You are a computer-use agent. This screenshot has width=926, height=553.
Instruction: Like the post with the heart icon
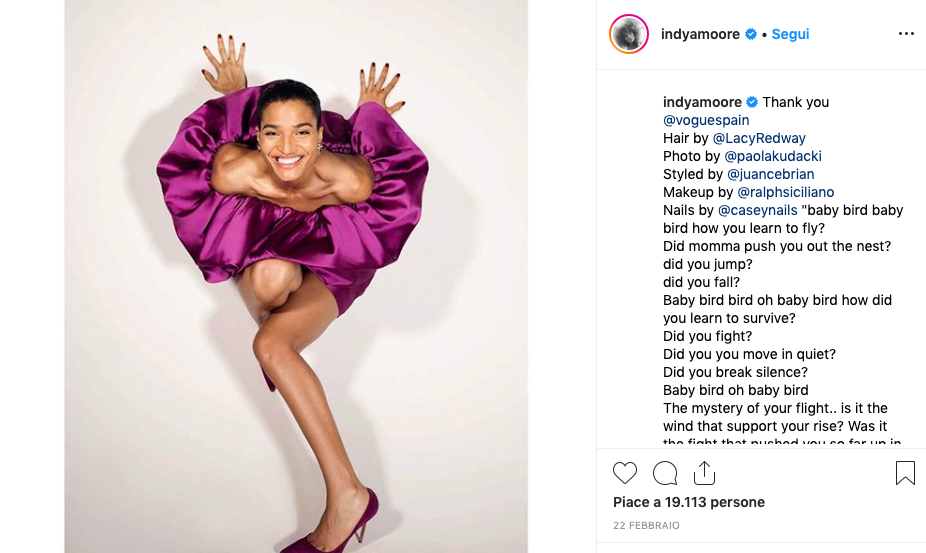click(625, 473)
